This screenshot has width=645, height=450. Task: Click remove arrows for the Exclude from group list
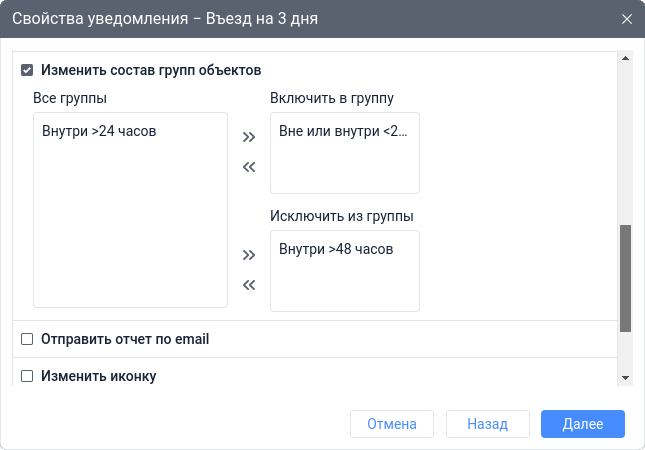[x=249, y=285]
